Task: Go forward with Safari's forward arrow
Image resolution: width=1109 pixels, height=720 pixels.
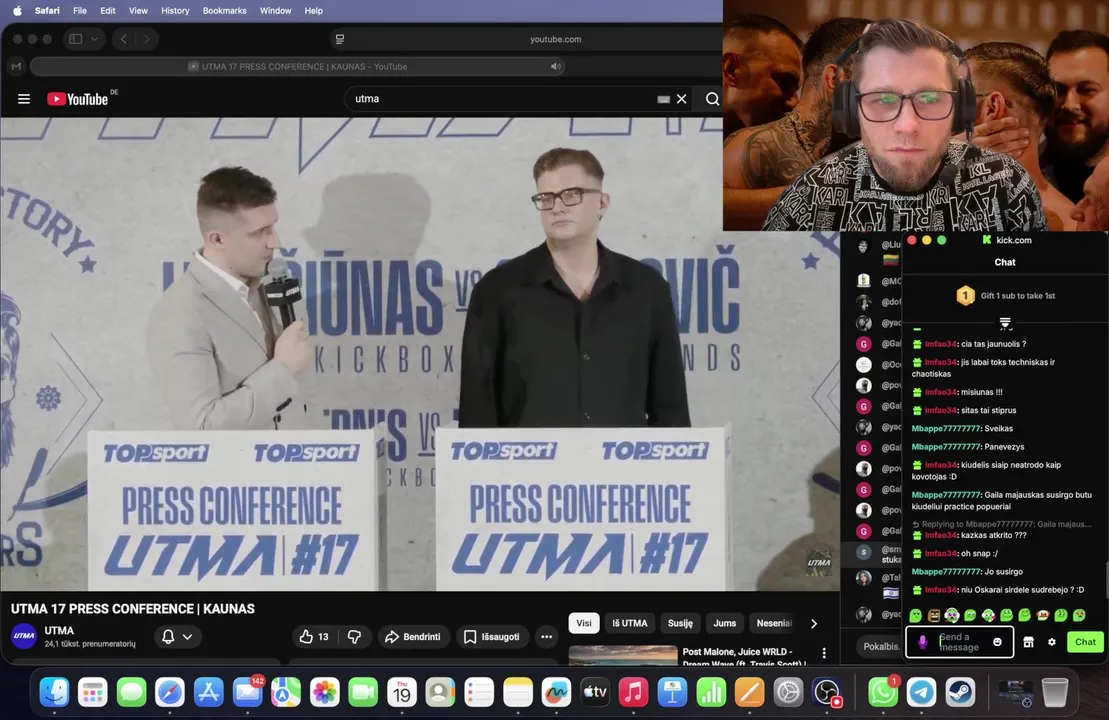Action: point(146,39)
